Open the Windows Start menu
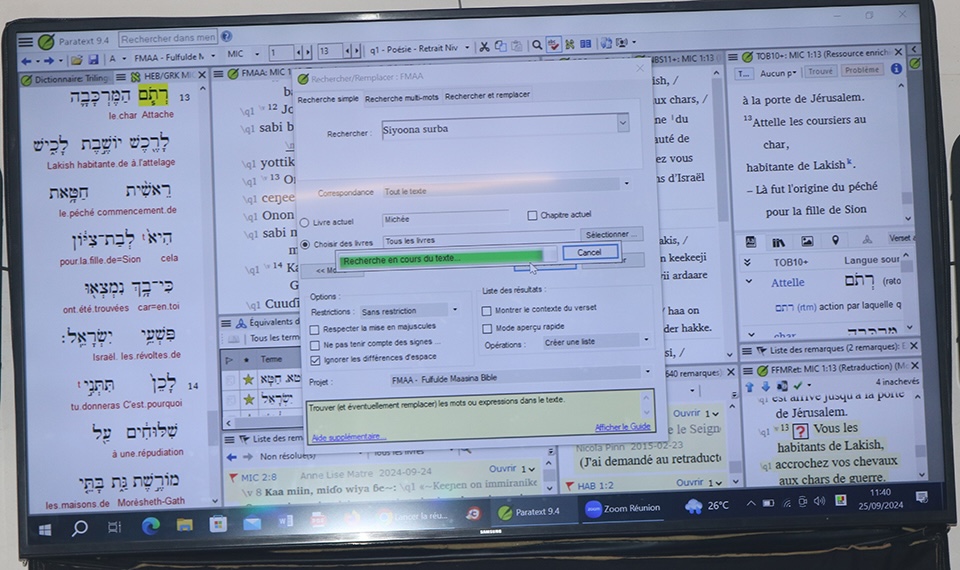 (x=45, y=530)
